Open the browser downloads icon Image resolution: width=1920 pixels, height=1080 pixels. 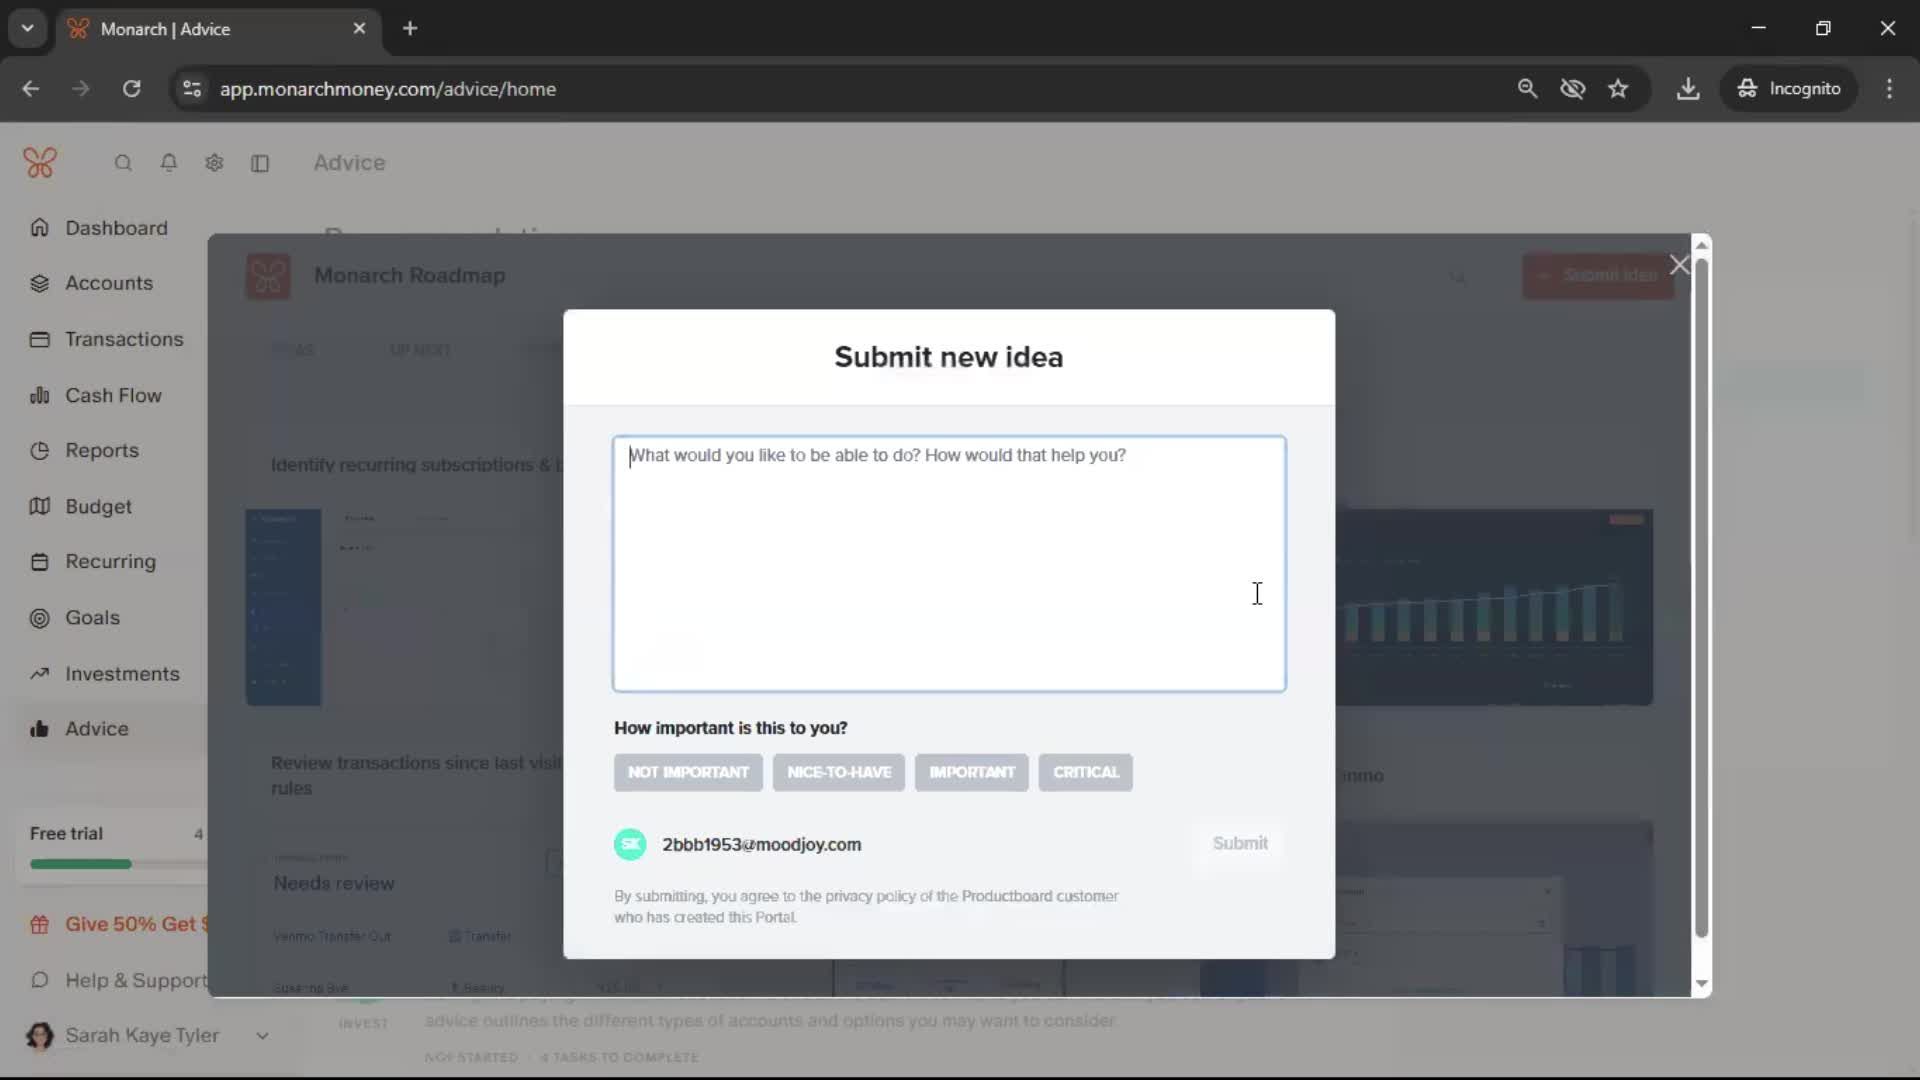(1688, 89)
